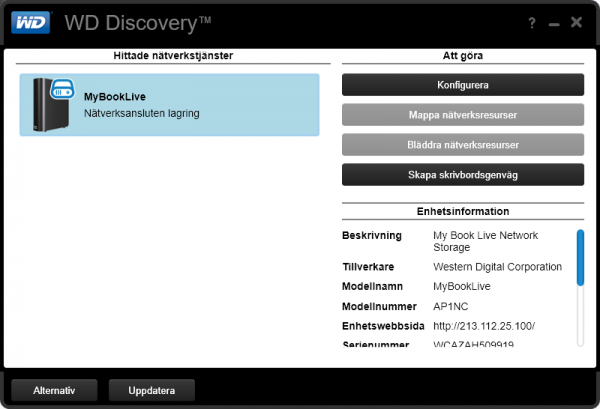Screen dimensions: 600x409
Task: Click the WD logo in title bar
Action: click(x=29, y=21)
